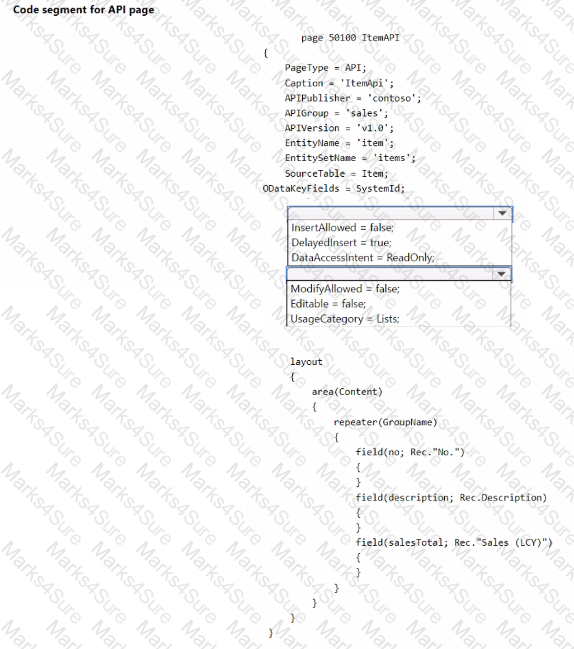Click the EntitySetName = 'items' line

[350, 158]
